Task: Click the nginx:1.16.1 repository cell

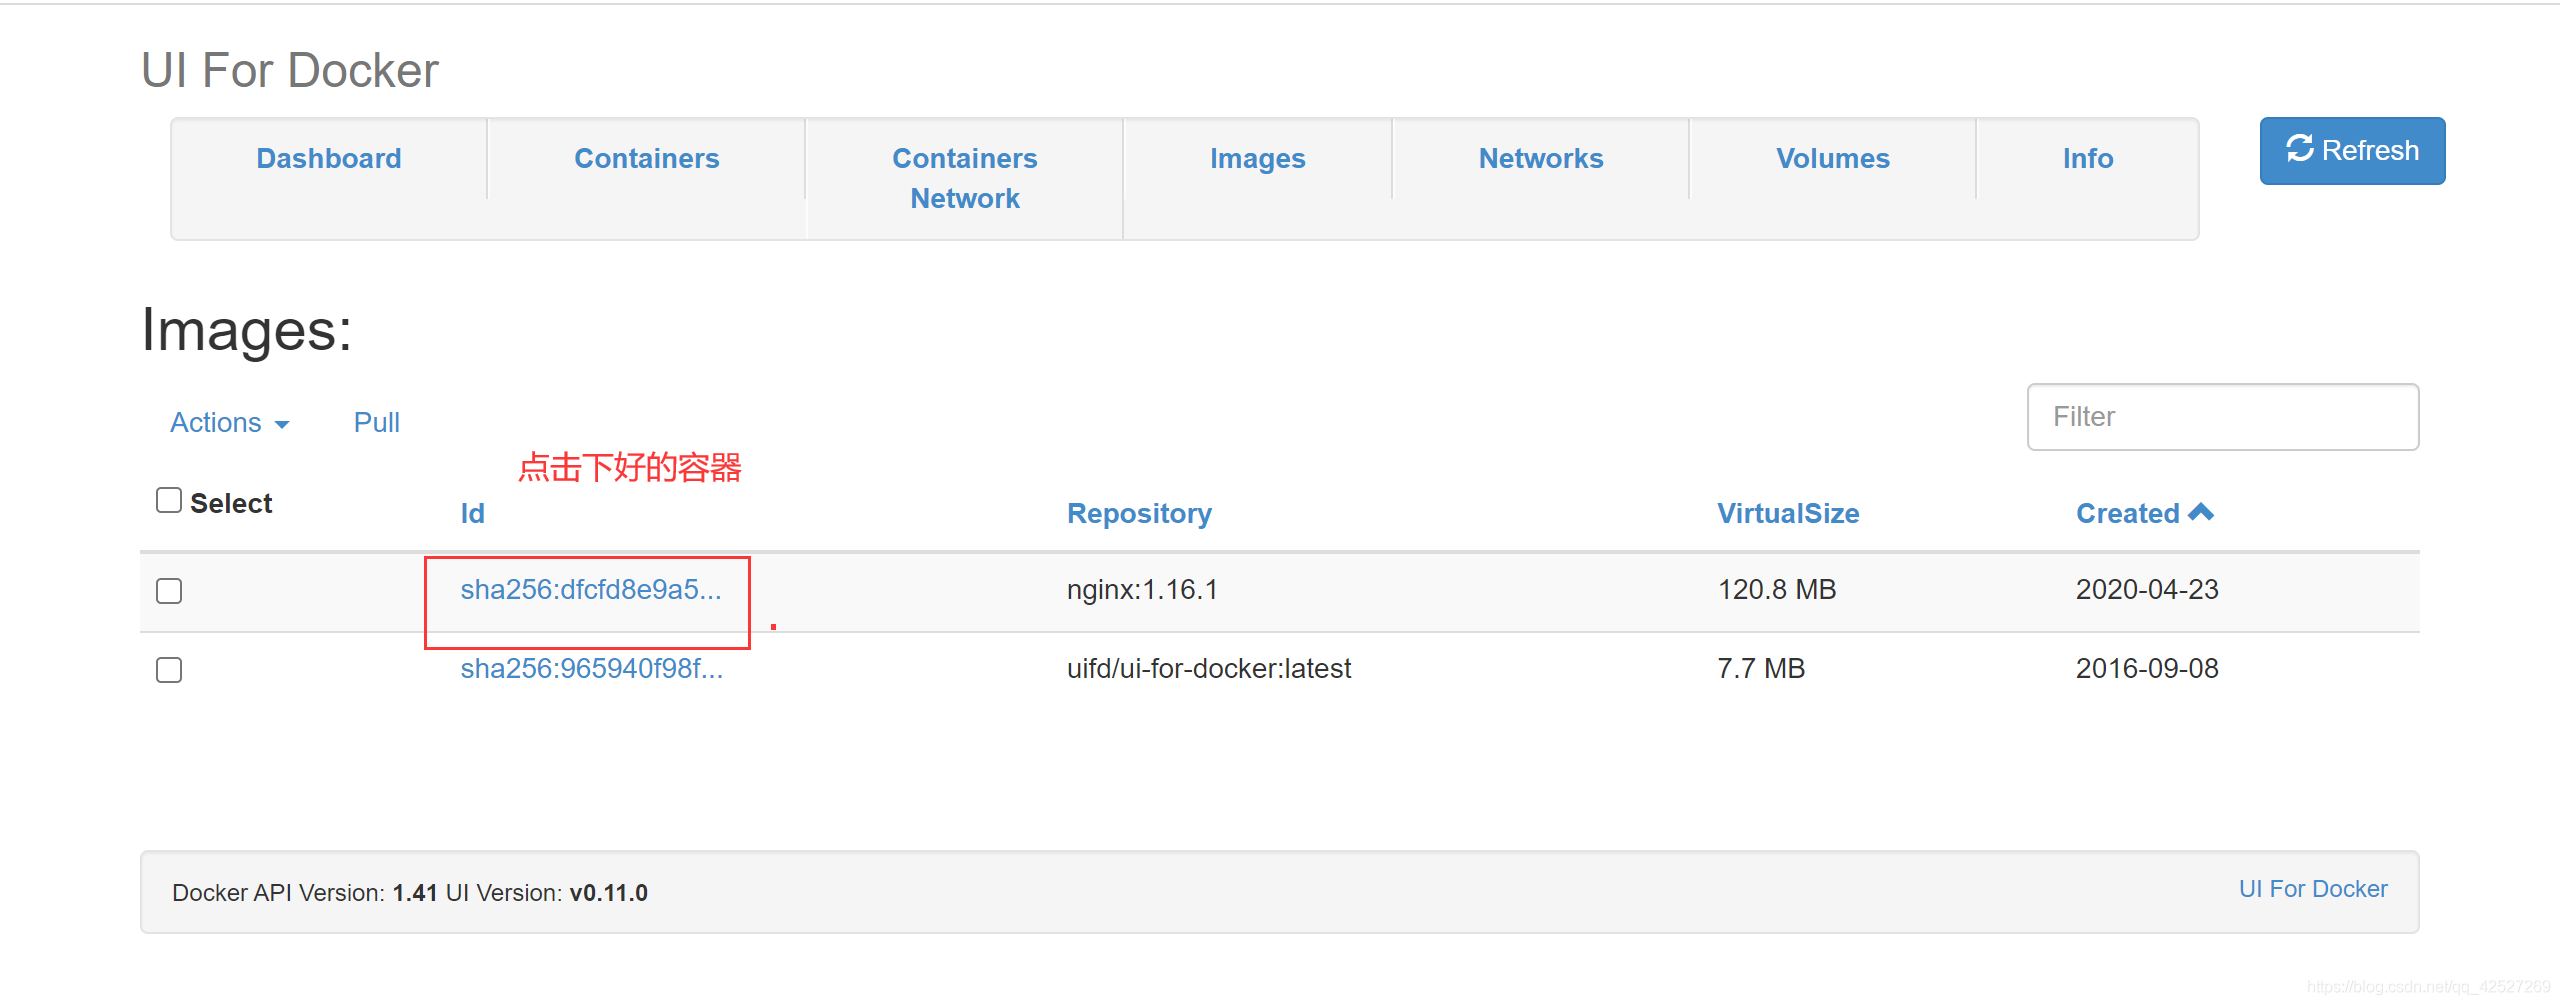Action: coord(1142,590)
